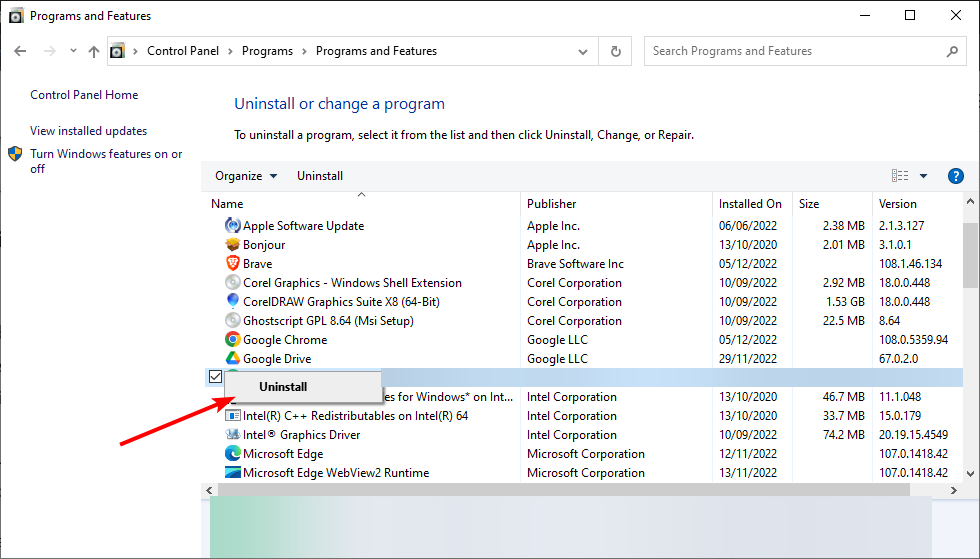Open the recent locations dropdown arrow
This screenshot has width=980, height=559.
point(73,51)
